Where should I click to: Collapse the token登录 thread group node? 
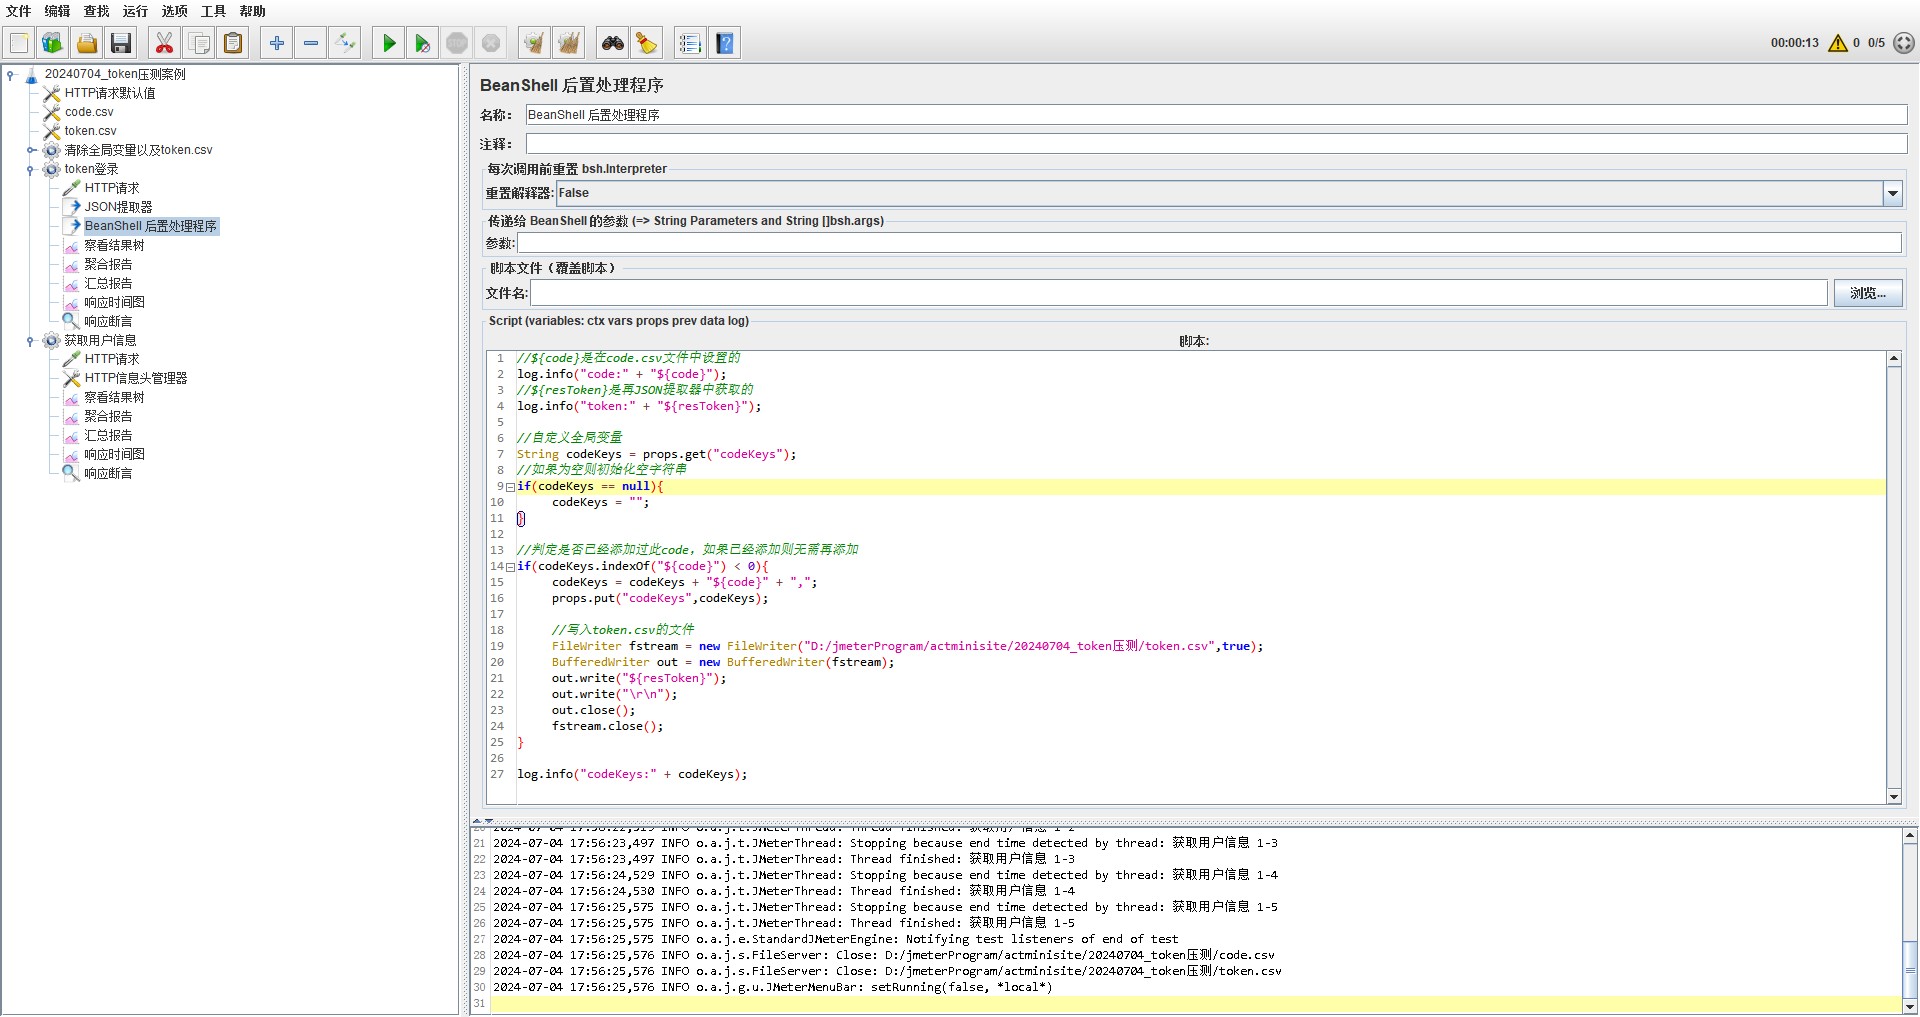pyautogui.click(x=30, y=170)
